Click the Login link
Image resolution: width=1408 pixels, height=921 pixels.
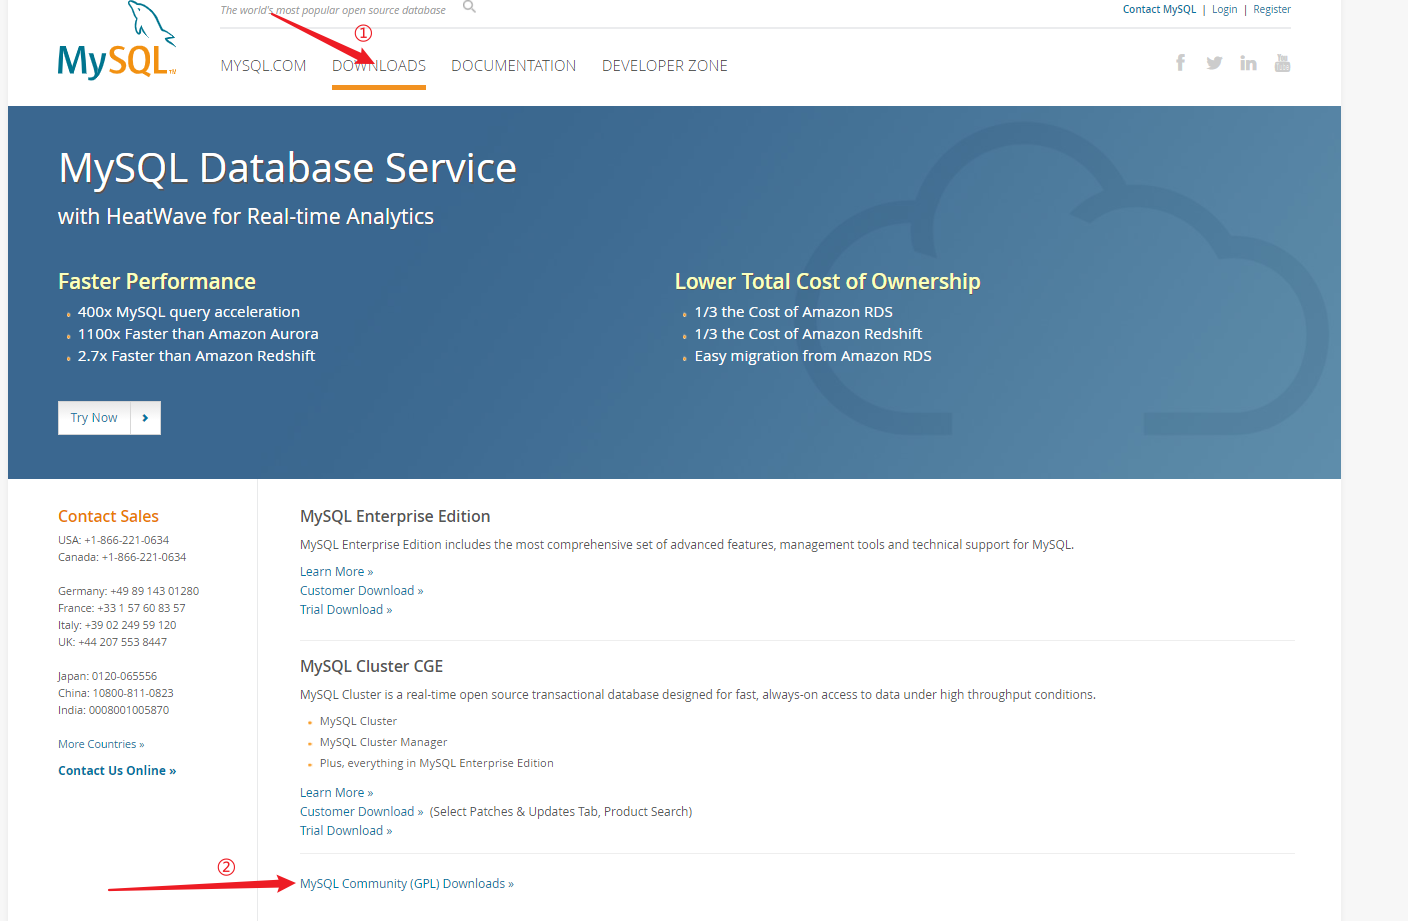tap(1224, 9)
